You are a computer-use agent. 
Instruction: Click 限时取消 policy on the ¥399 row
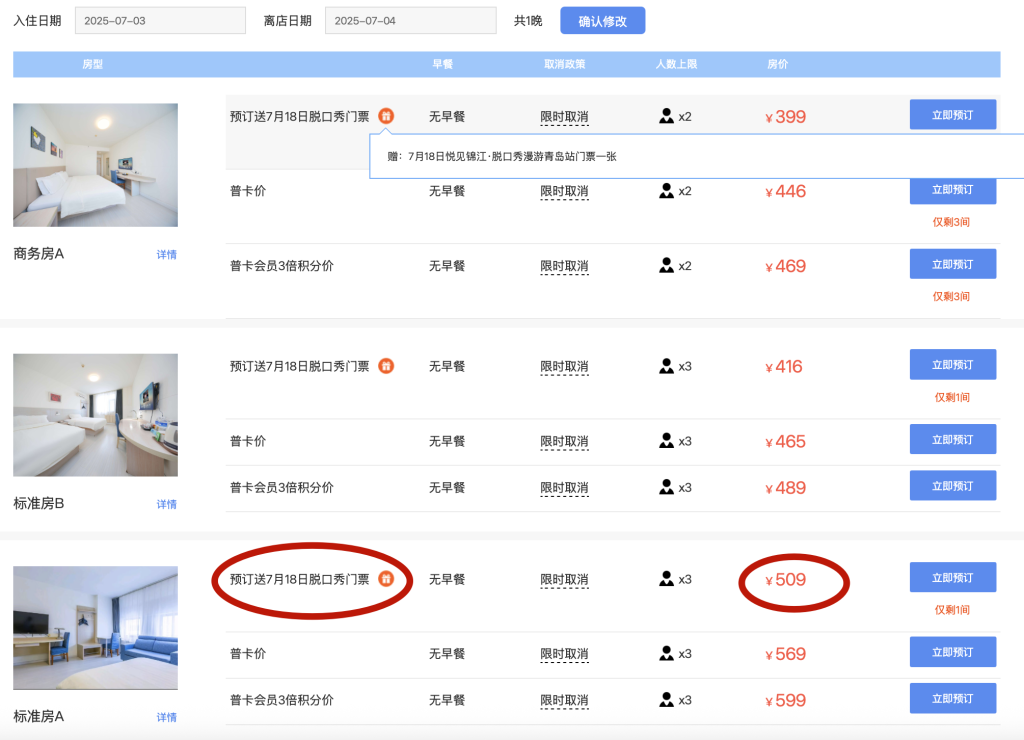click(x=564, y=115)
